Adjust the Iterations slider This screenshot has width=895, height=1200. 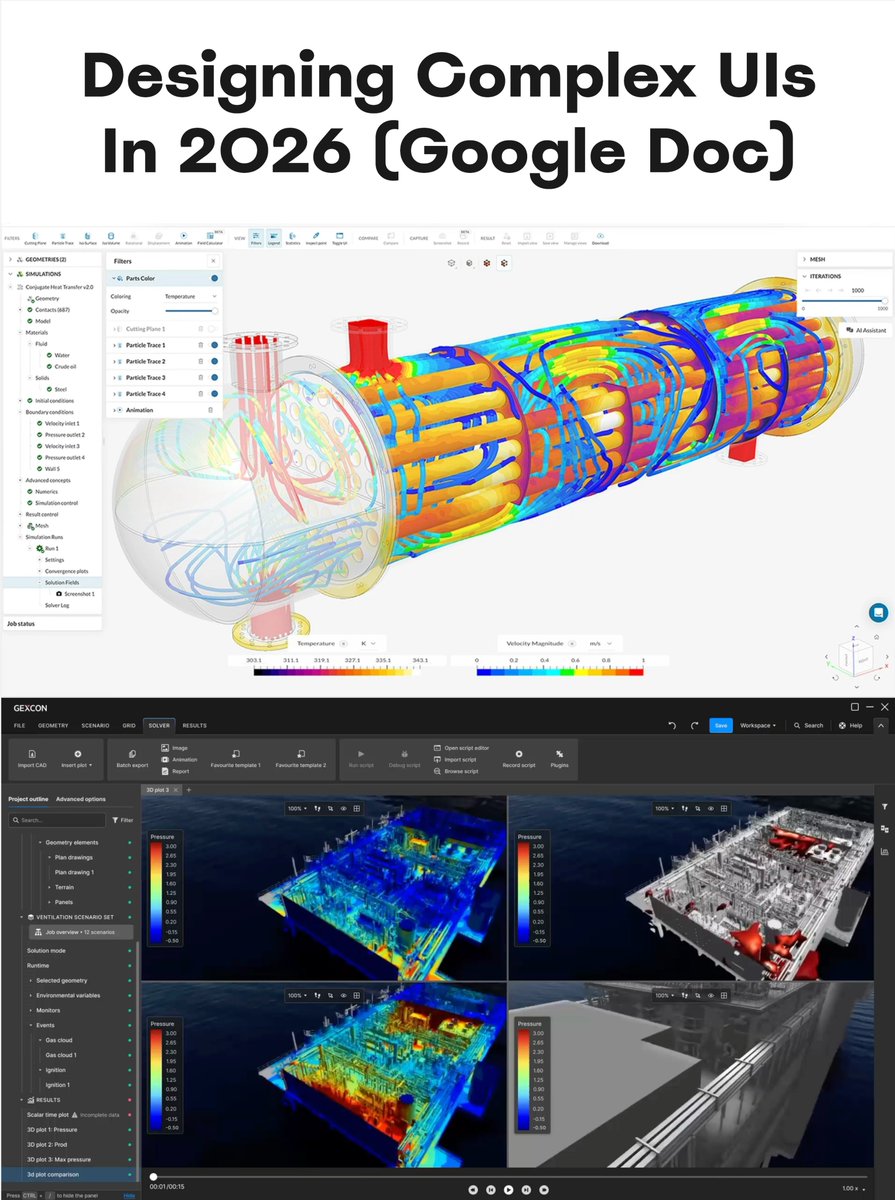844,300
